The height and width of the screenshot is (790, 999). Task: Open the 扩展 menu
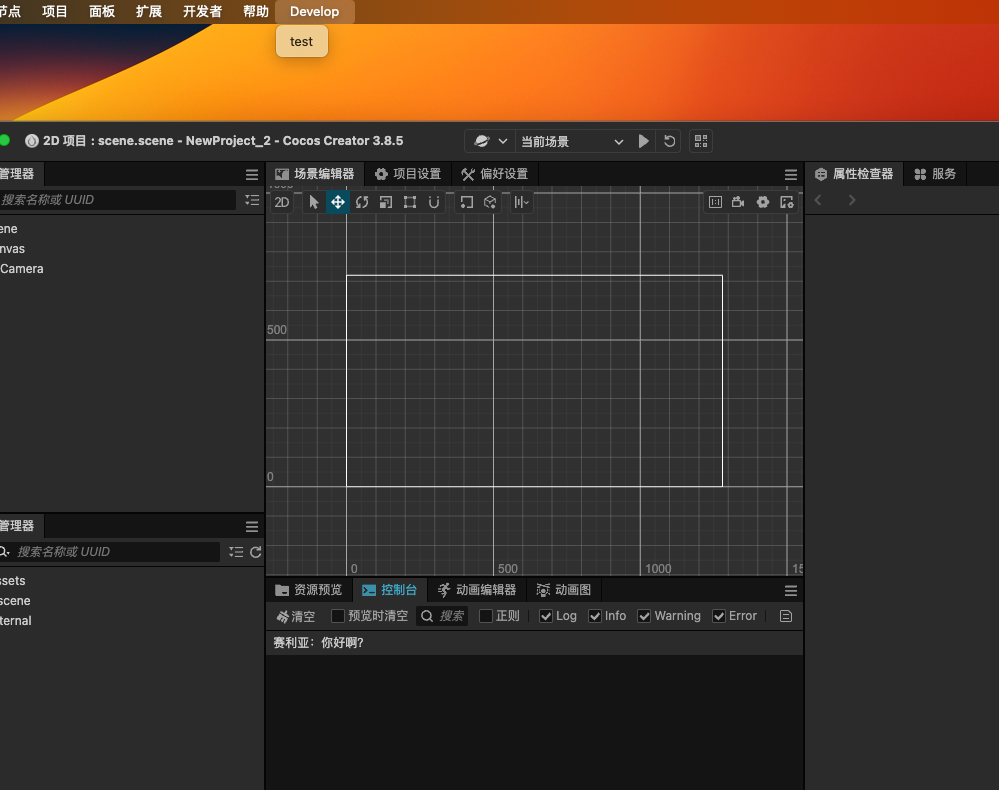pos(148,11)
